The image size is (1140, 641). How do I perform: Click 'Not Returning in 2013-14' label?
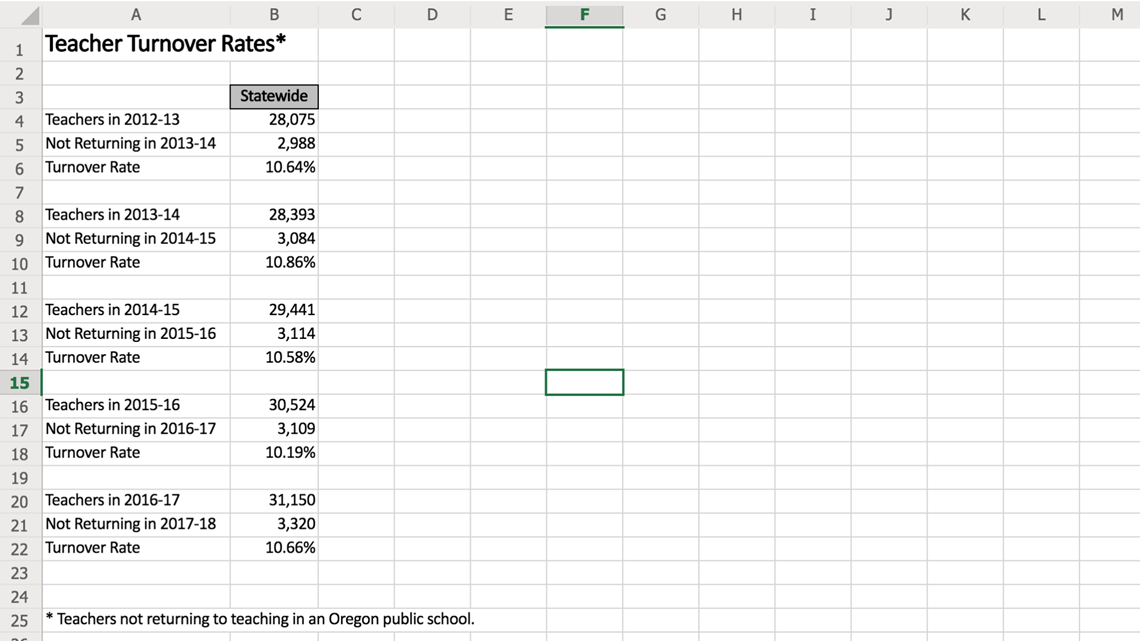tap(131, 144)
